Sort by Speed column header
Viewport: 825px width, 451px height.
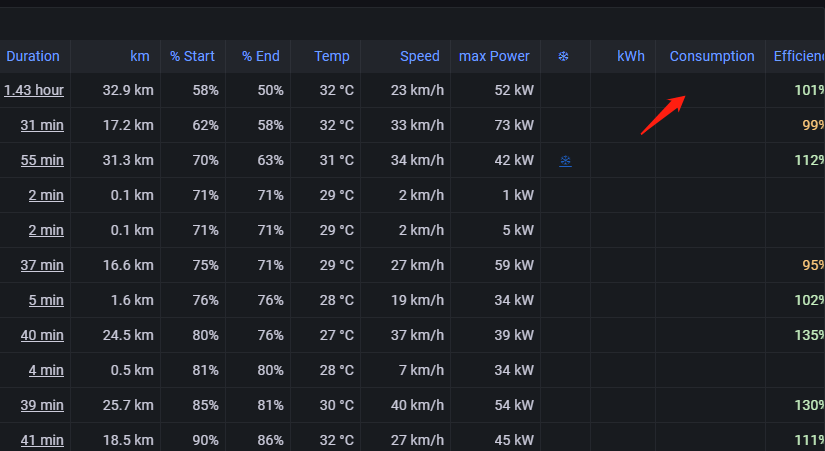pos(420,56)
